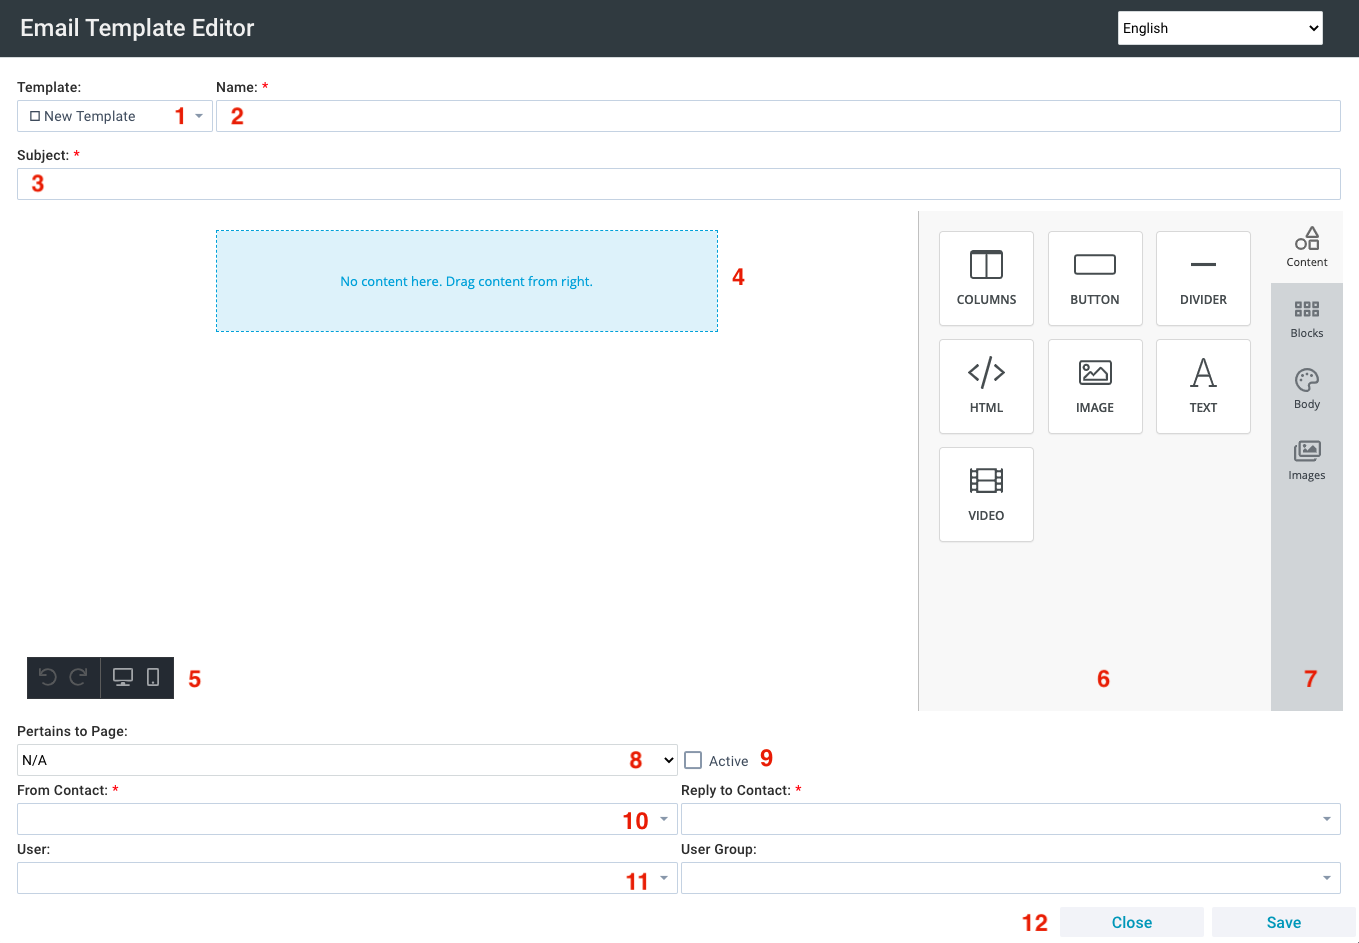The image size is (1359, 943).
Task: Select the Video content block
Action: pyautogui.click(x=986, y=494)
